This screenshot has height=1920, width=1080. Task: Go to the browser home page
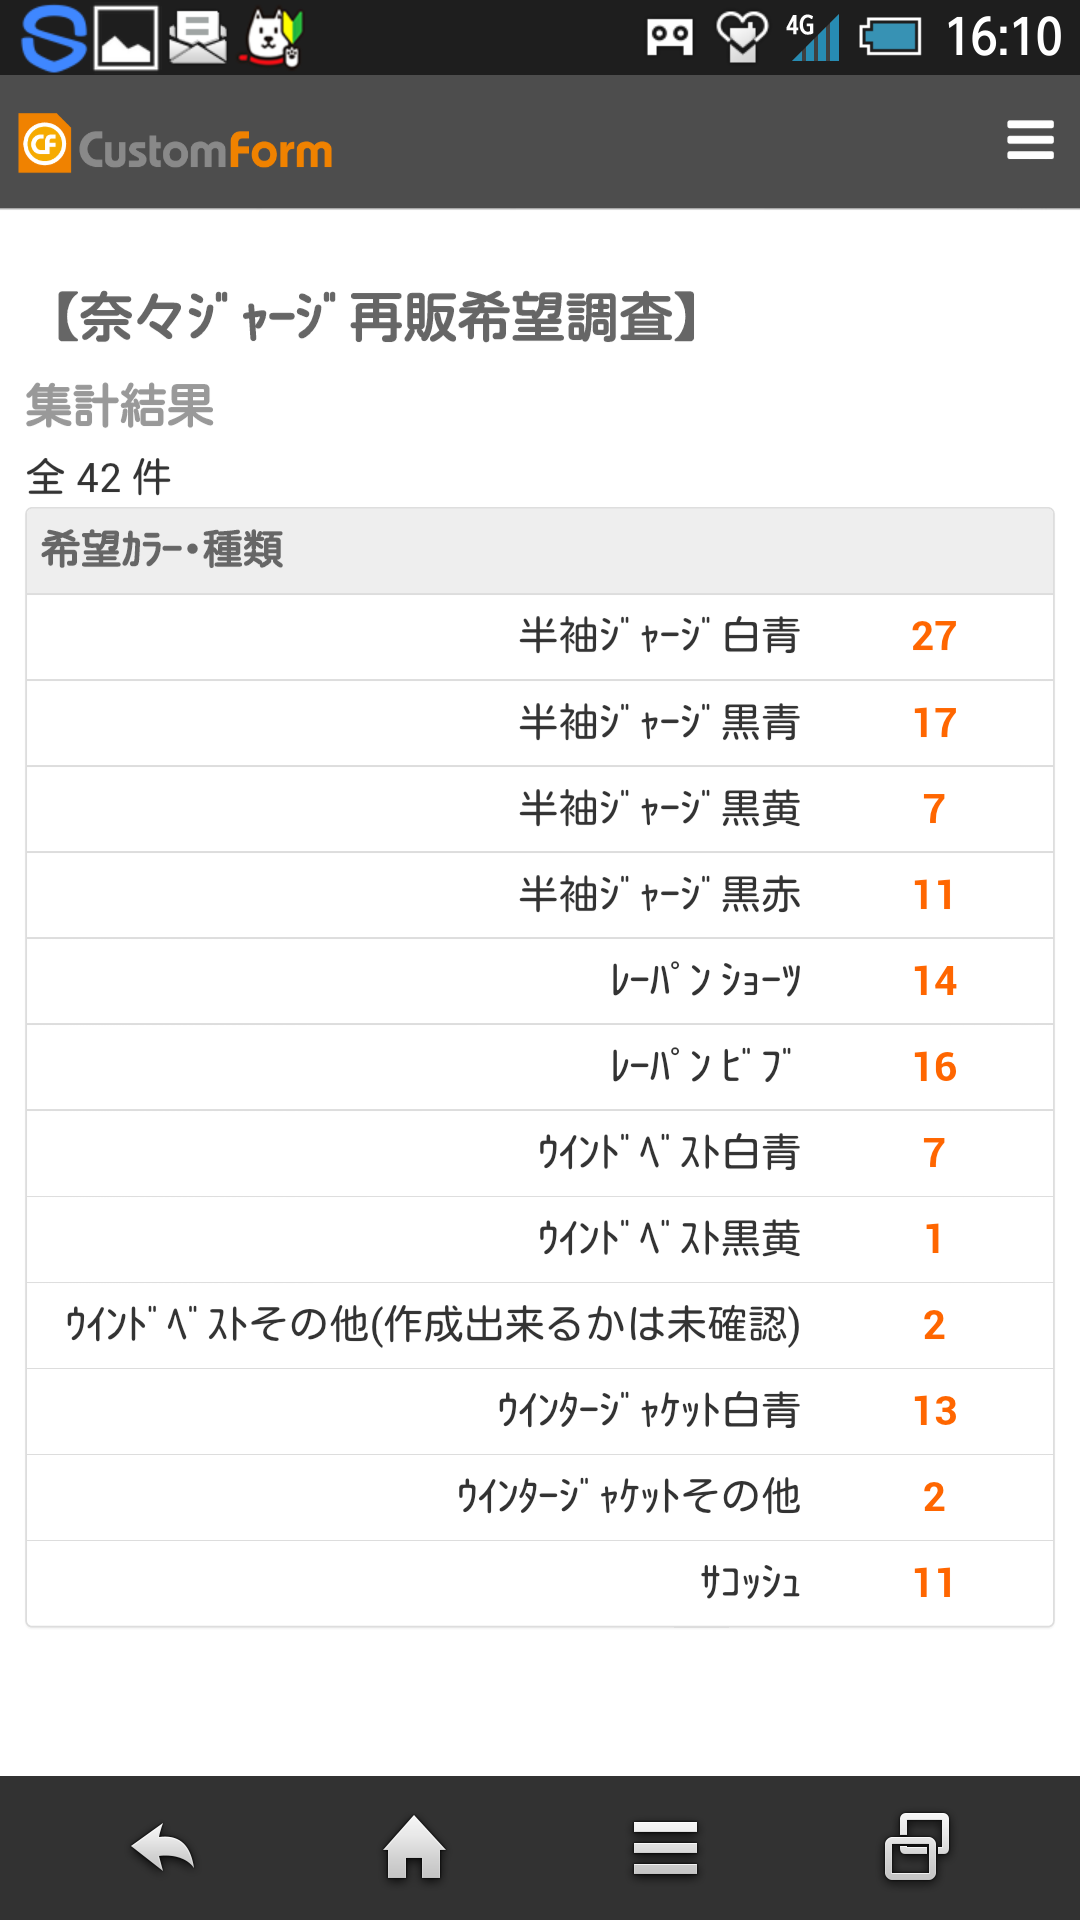(x=415, y=1846)
